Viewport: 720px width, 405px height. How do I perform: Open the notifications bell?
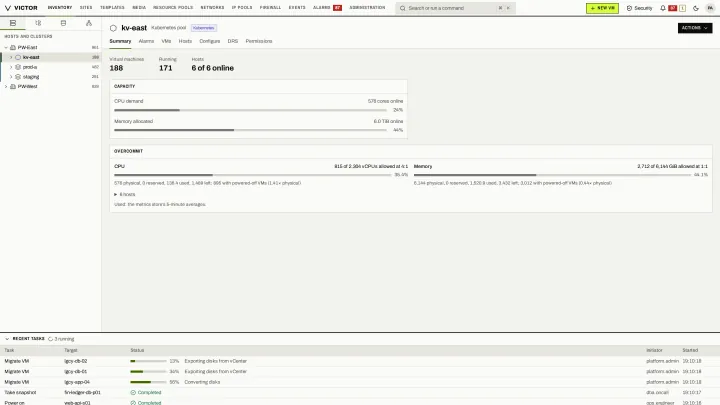663,8
